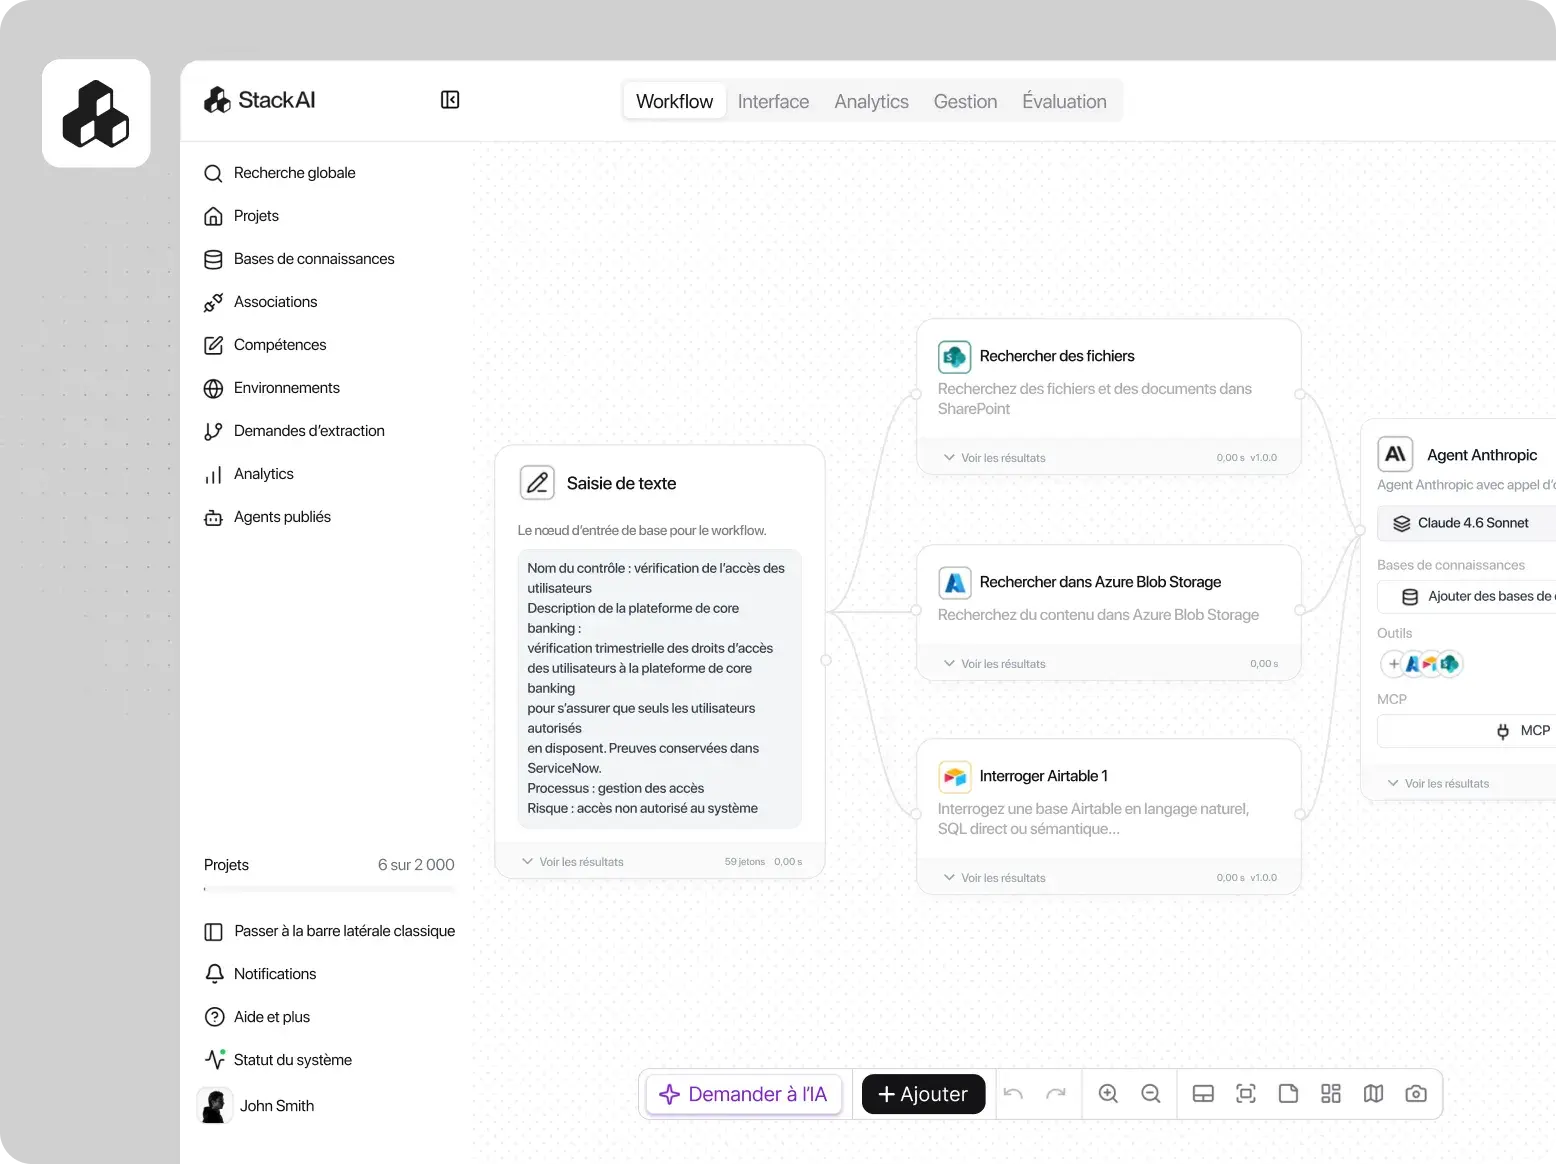The width and height of the screenshot is (1556, 1164).
Task: Click the Demander à l'IA button
Action: point(744,1094)
